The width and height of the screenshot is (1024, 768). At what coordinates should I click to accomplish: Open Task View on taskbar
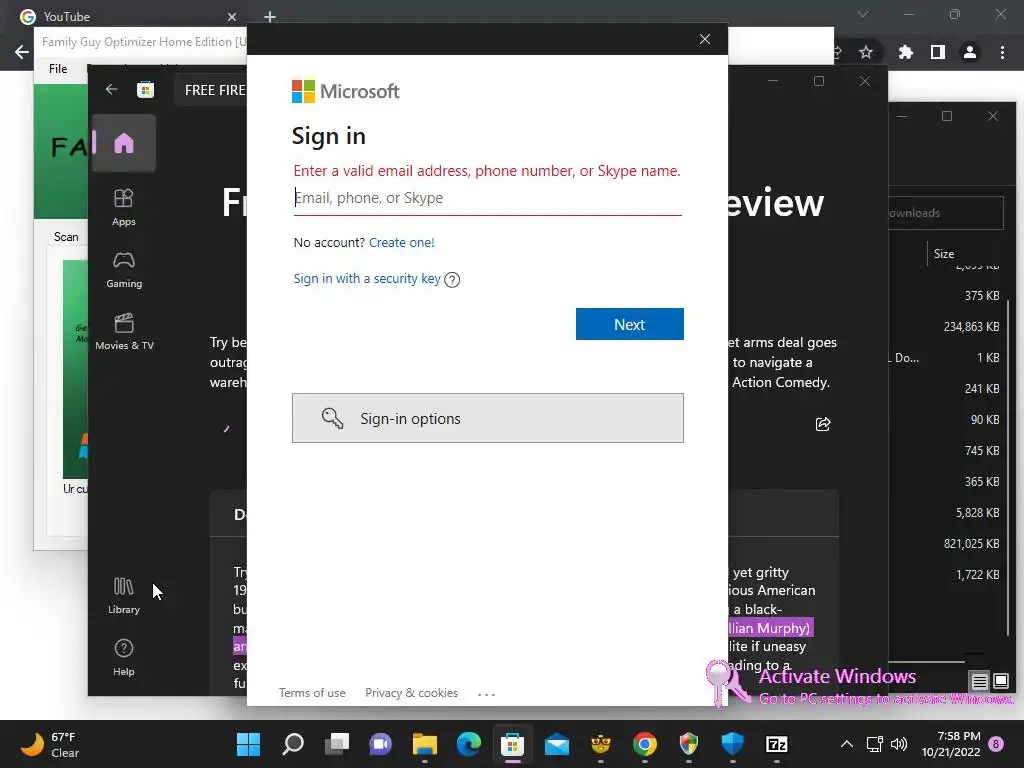337,744
